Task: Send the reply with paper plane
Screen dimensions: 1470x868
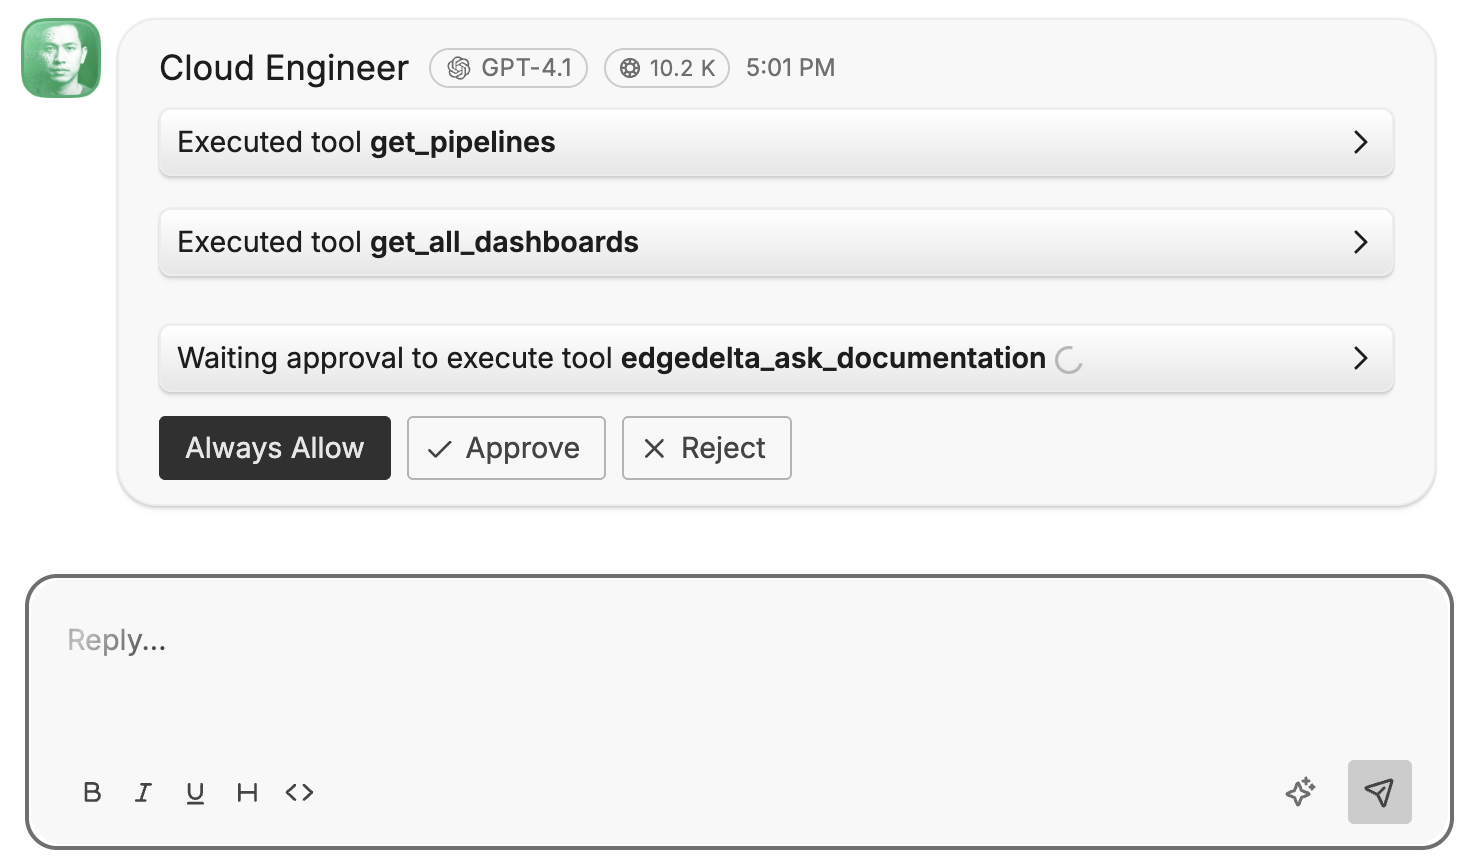Action: 1379,792
